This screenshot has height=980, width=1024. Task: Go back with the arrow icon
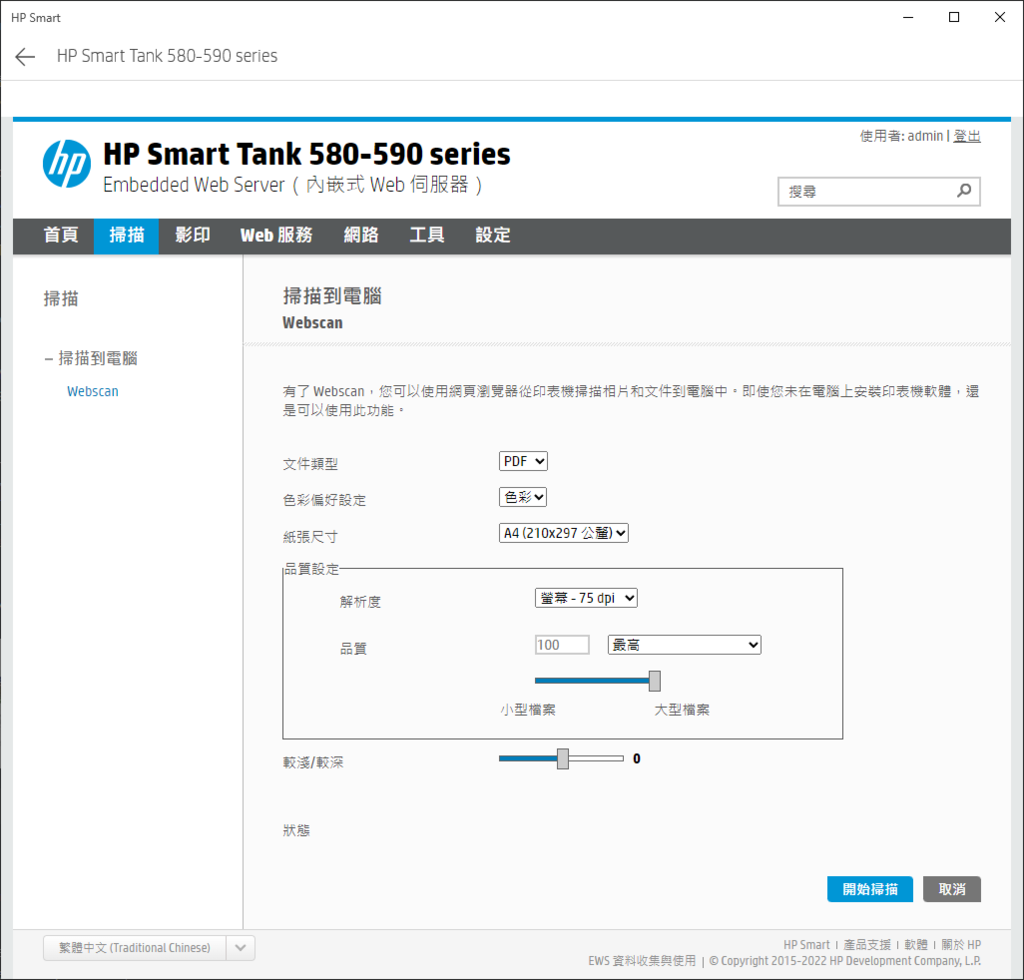[25, 57]
